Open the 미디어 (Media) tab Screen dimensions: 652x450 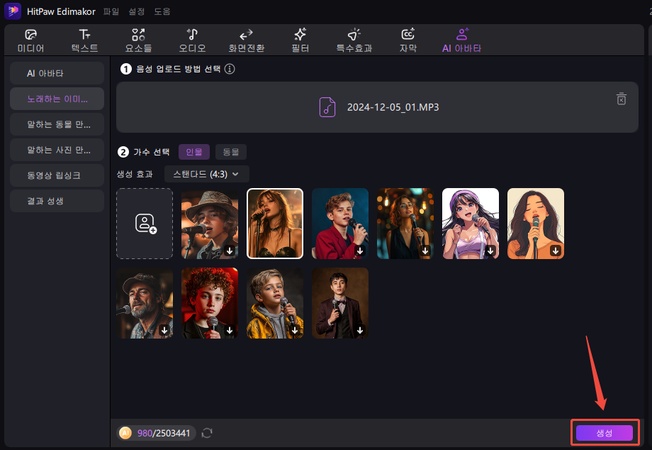(31, 40)
